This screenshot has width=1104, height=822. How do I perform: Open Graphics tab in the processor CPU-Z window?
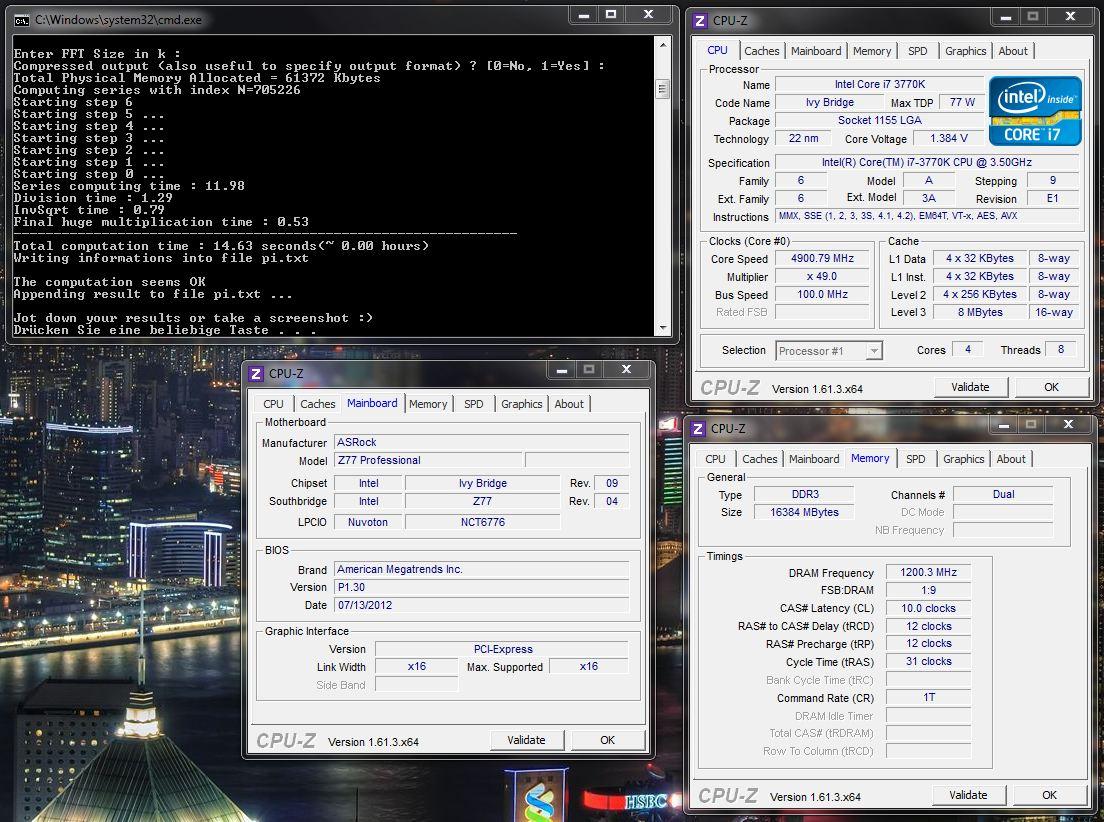point(965,51)
